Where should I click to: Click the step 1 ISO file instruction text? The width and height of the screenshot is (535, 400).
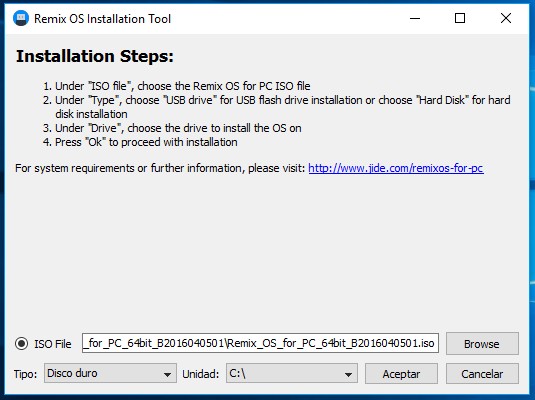177,86
